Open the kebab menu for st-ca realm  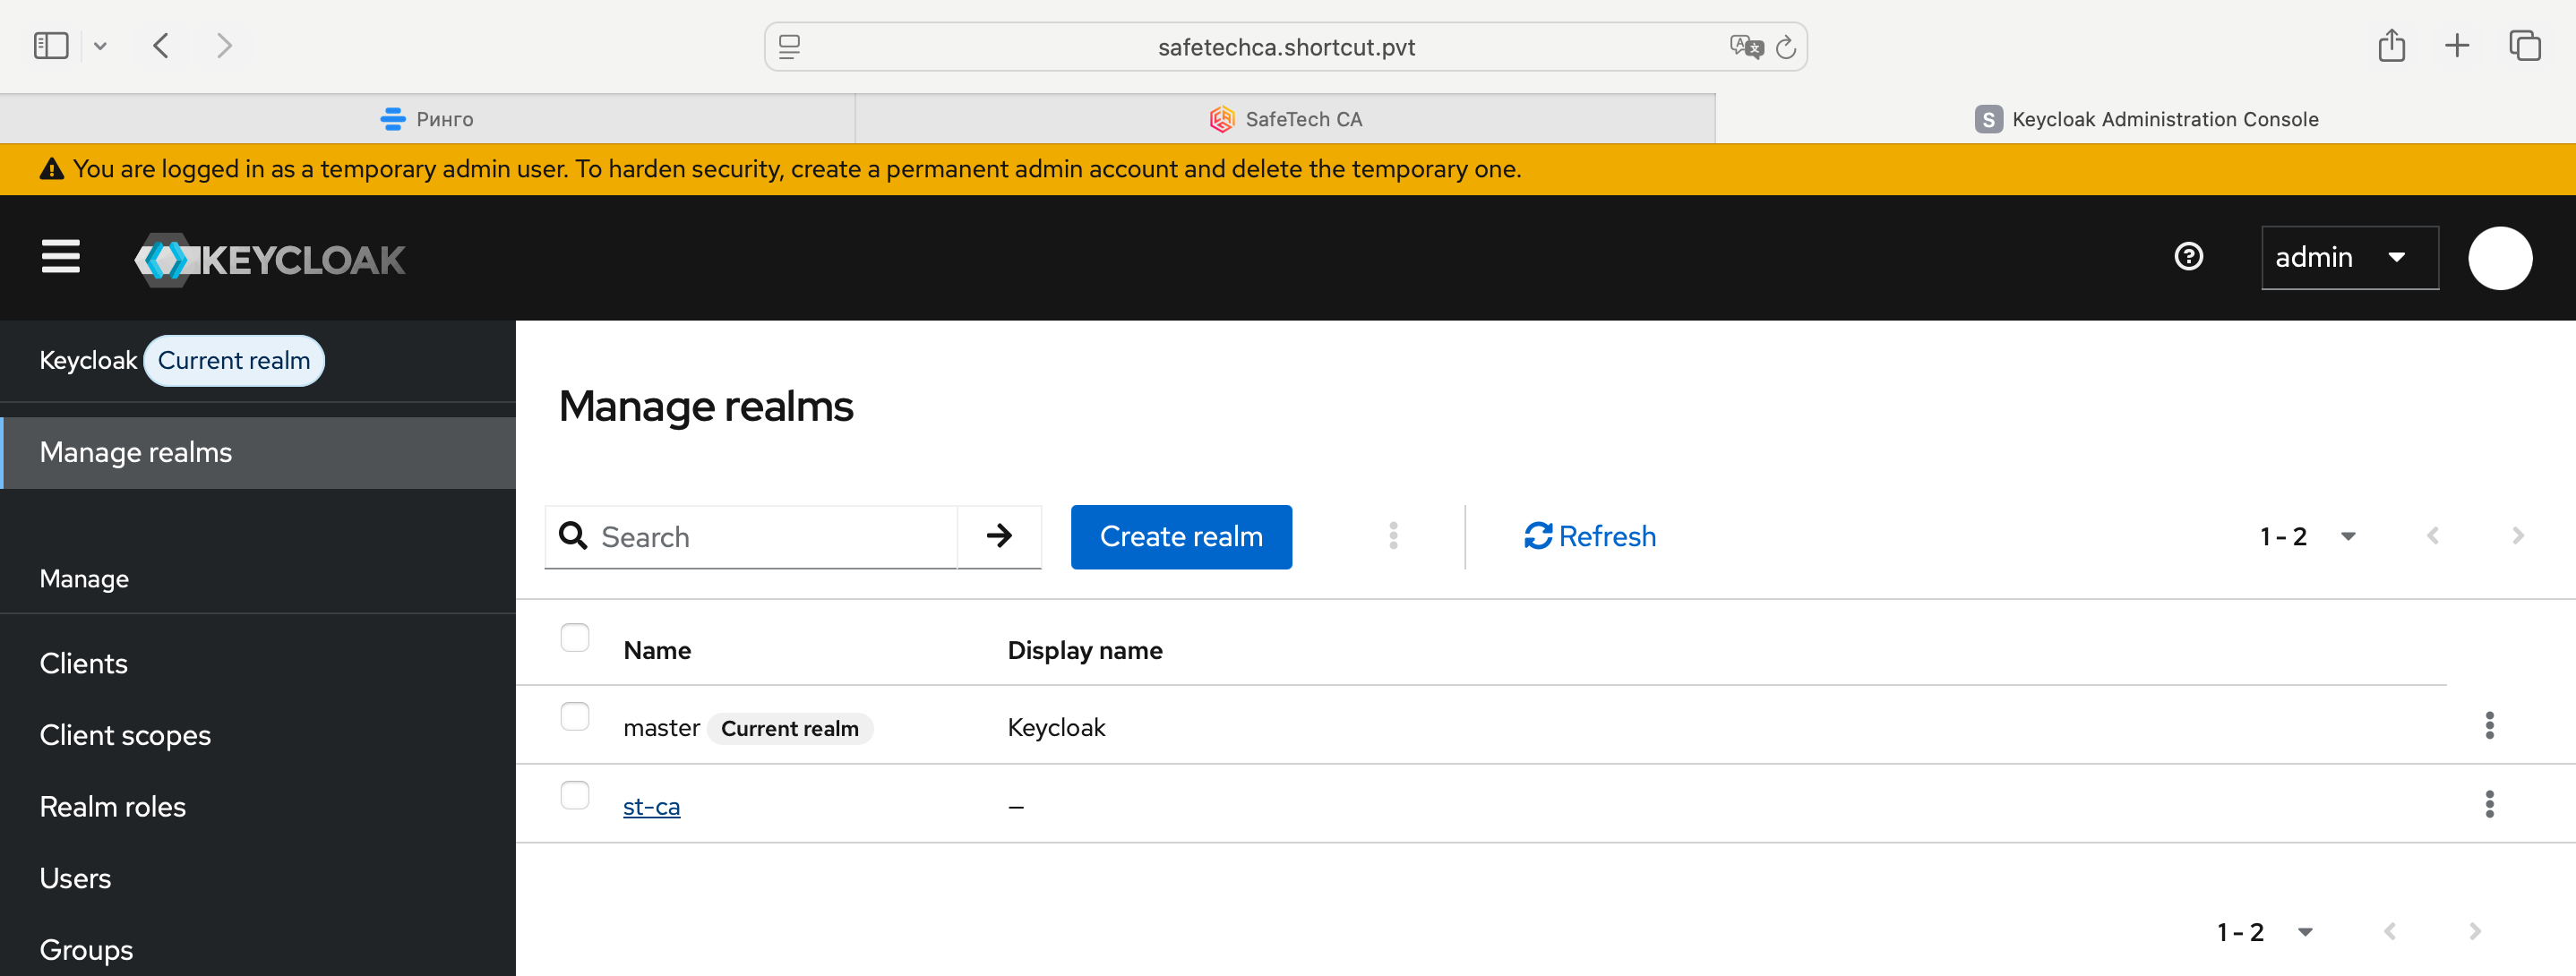[2489, 804]
